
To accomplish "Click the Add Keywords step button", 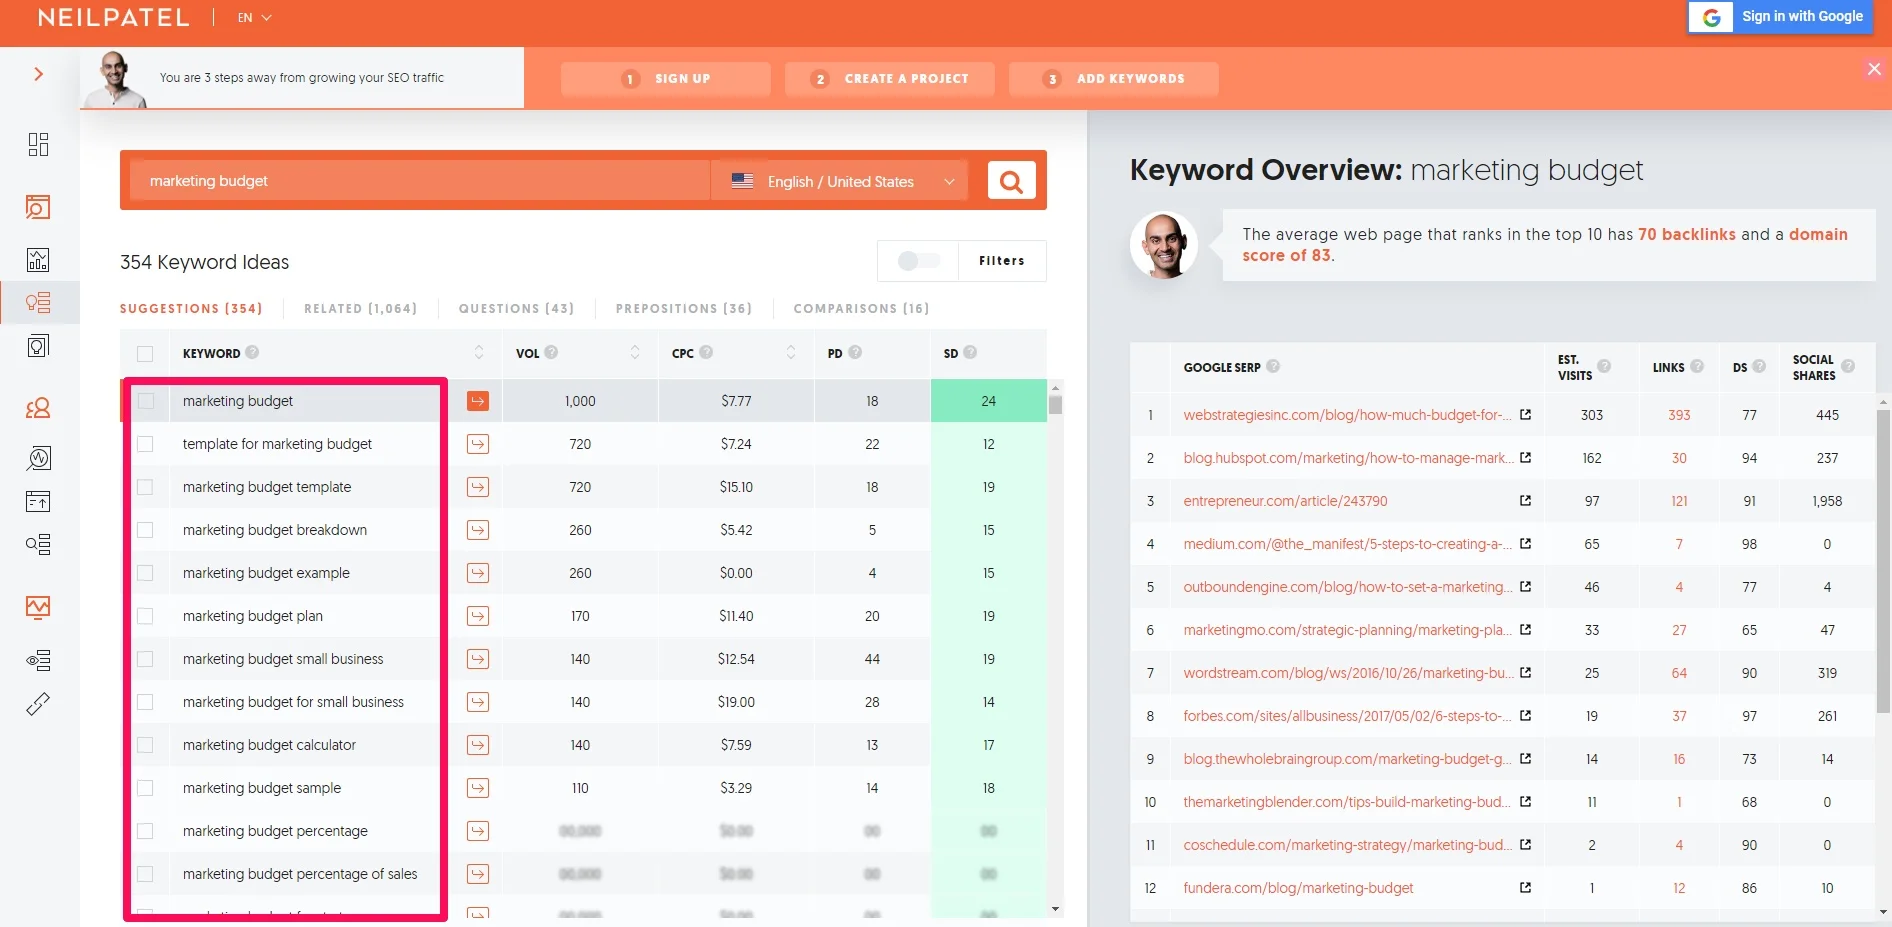I will pos(1114,79).
